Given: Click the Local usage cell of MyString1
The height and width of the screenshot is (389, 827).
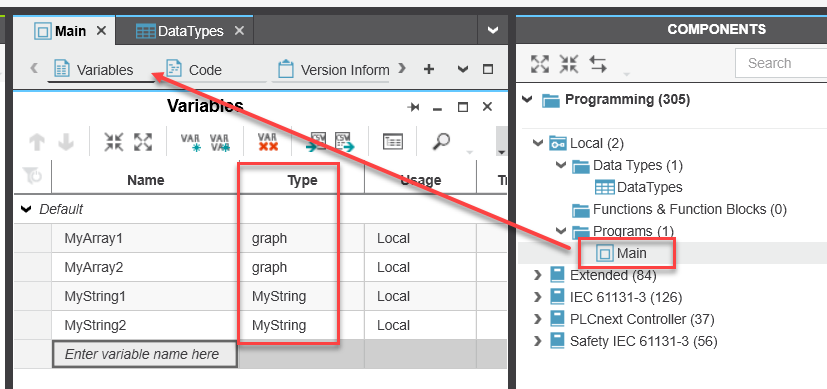Looking at the screenshot, I should coord(420,296).
